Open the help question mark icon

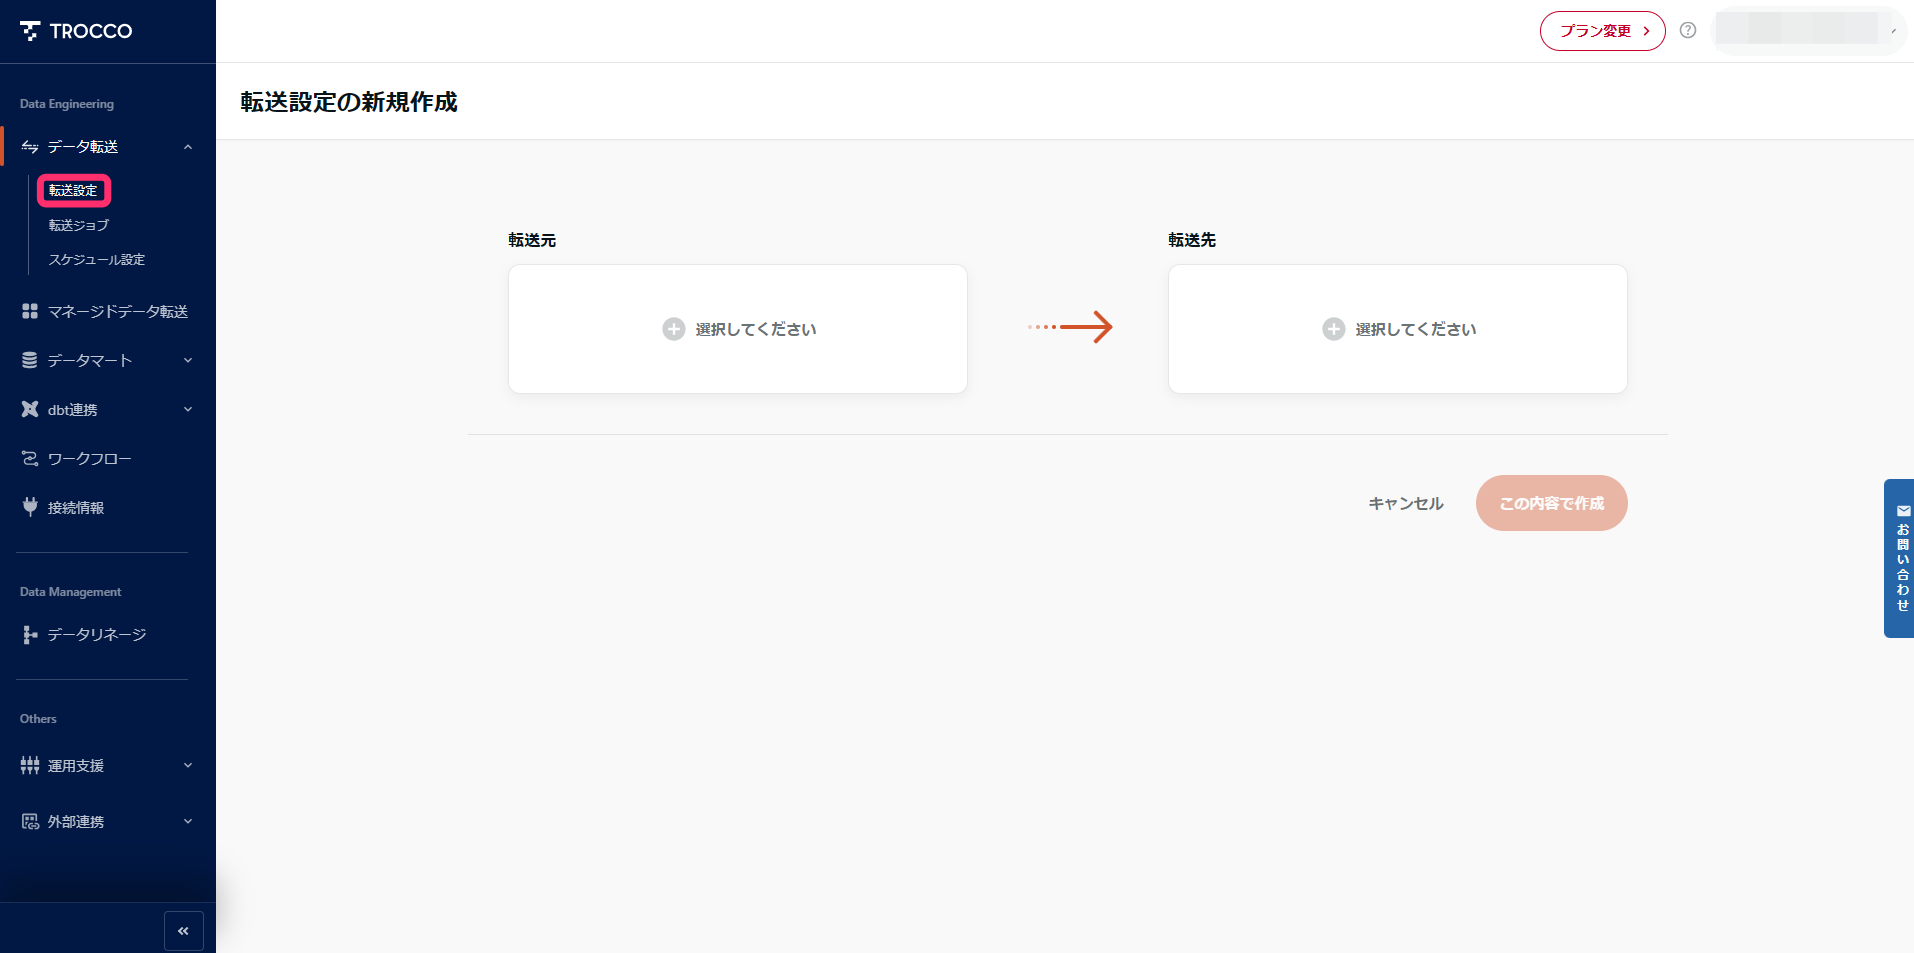(1688, 30)
